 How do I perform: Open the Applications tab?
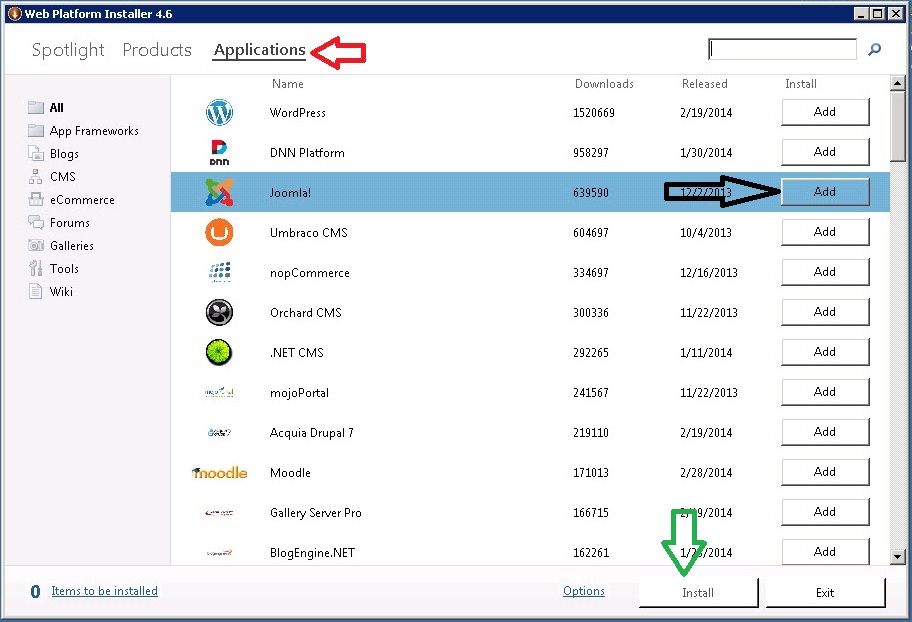point(259,50)
